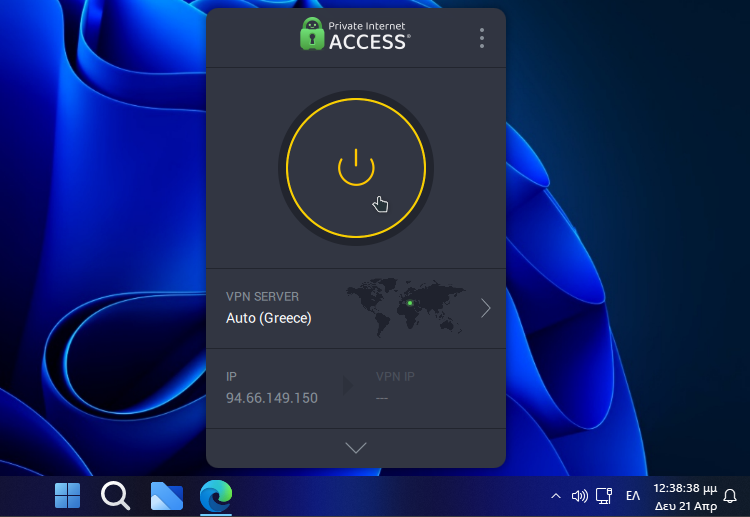Screen dimensions: 750x517
Task: Open the volume speaker control
Action: tap(580, 496)
